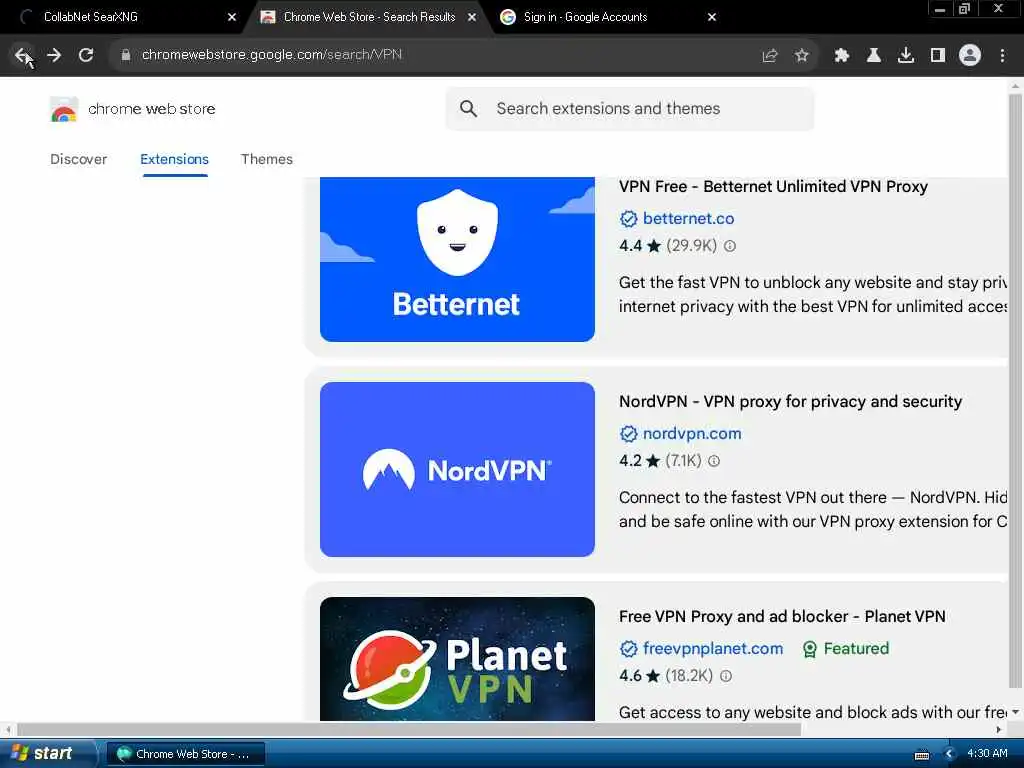This screenshot has height=768, width=1024.
Task: Expand hidden tray icons with the arrow
Action: pos(950,754)
